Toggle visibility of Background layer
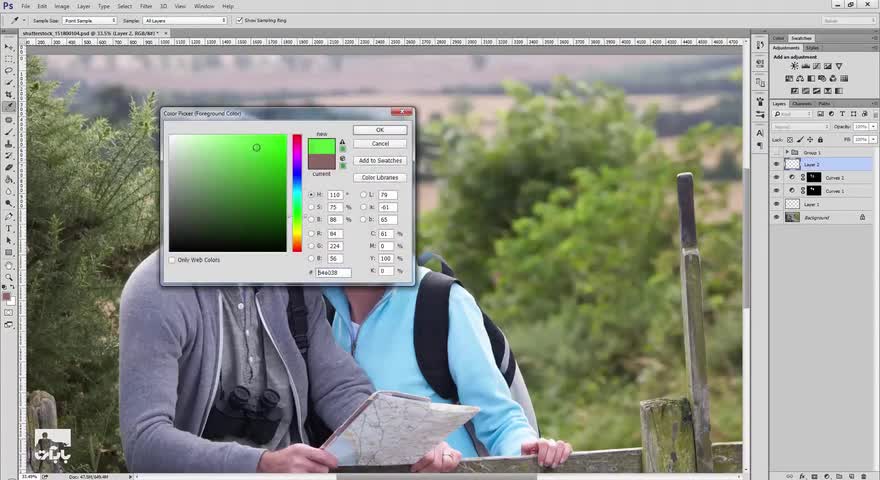 pos(777,217)
